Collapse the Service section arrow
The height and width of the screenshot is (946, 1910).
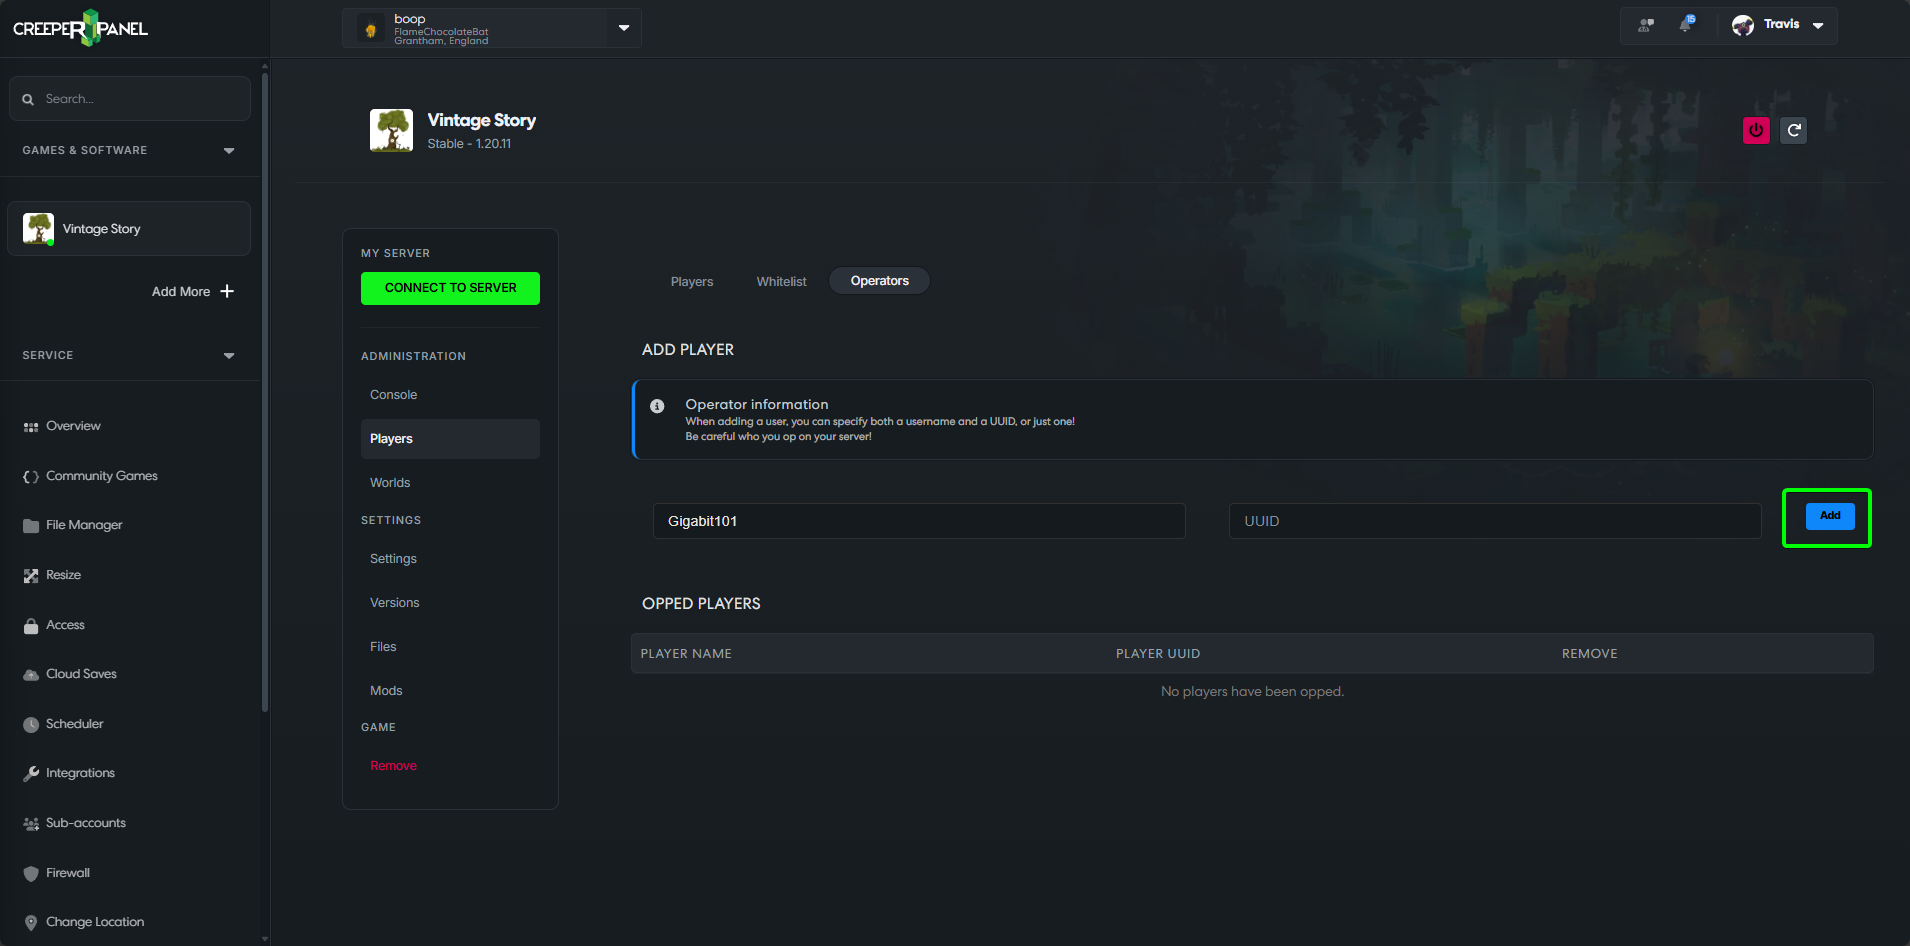pyautogui.click(x=229, y=356)
